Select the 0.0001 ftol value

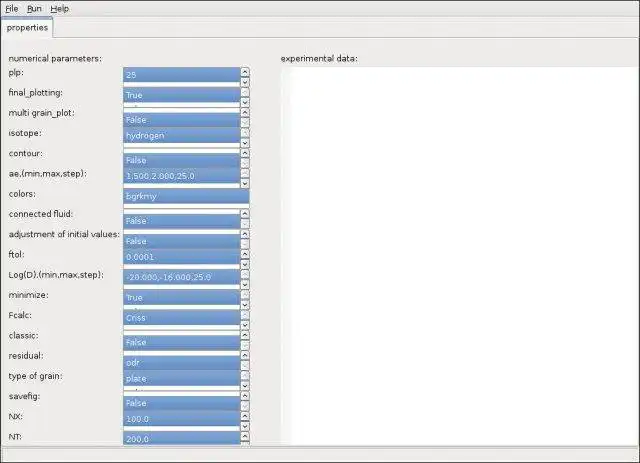[182, 257]
